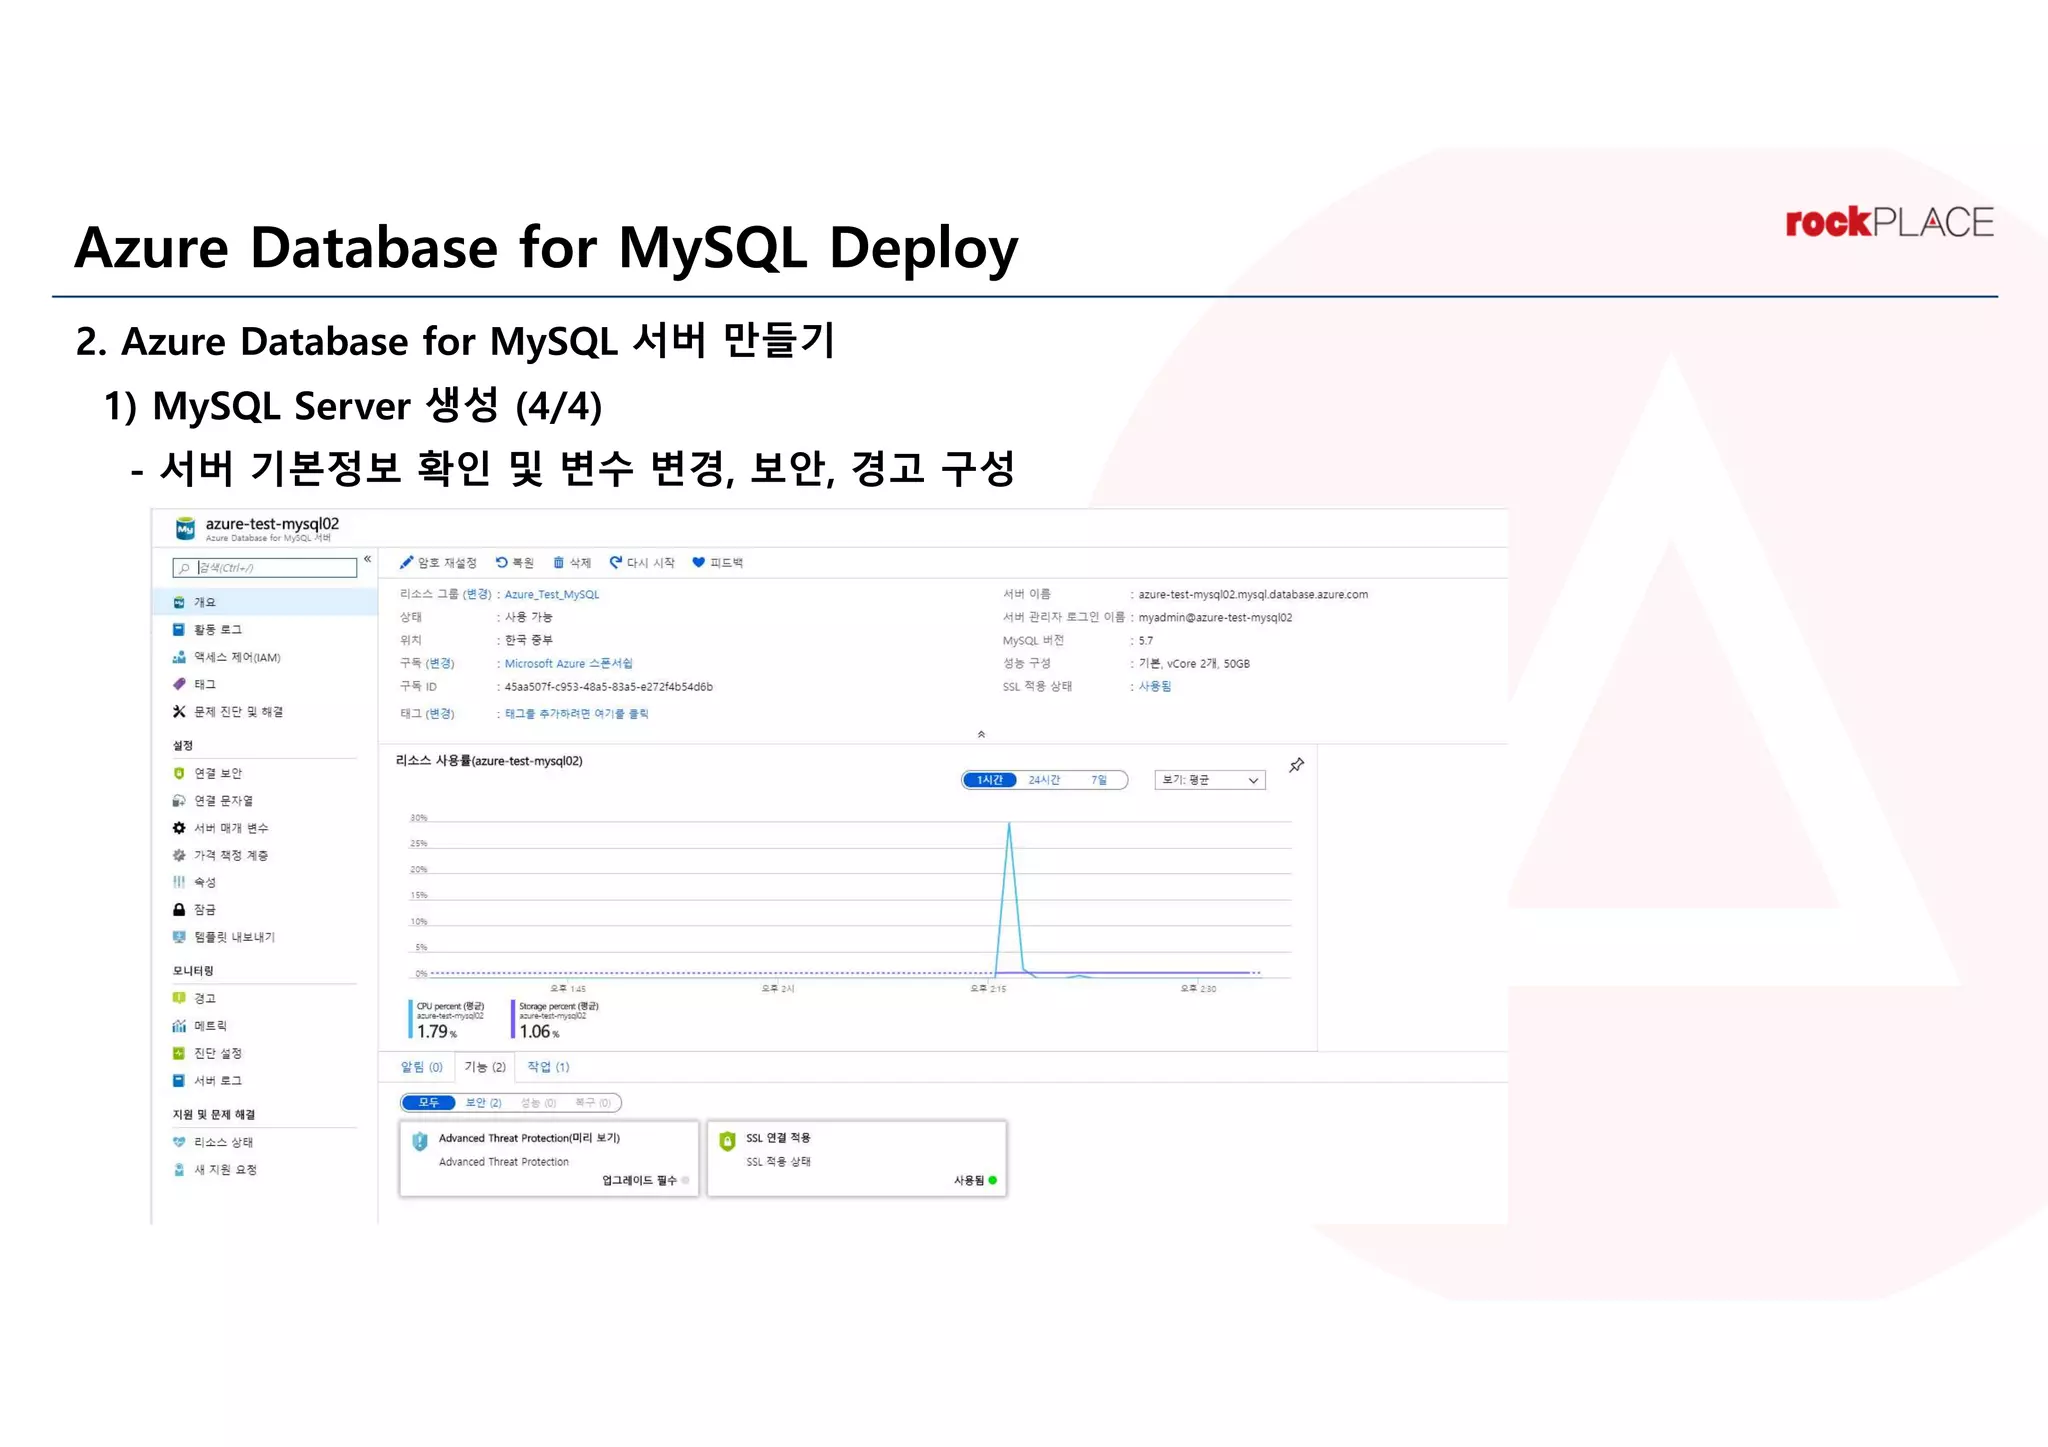This screenshot has height=1447, width=2048.
Task: Click 태그를 추가하려면 여기를 클릭 link
Action: click(x=576, y=713)
